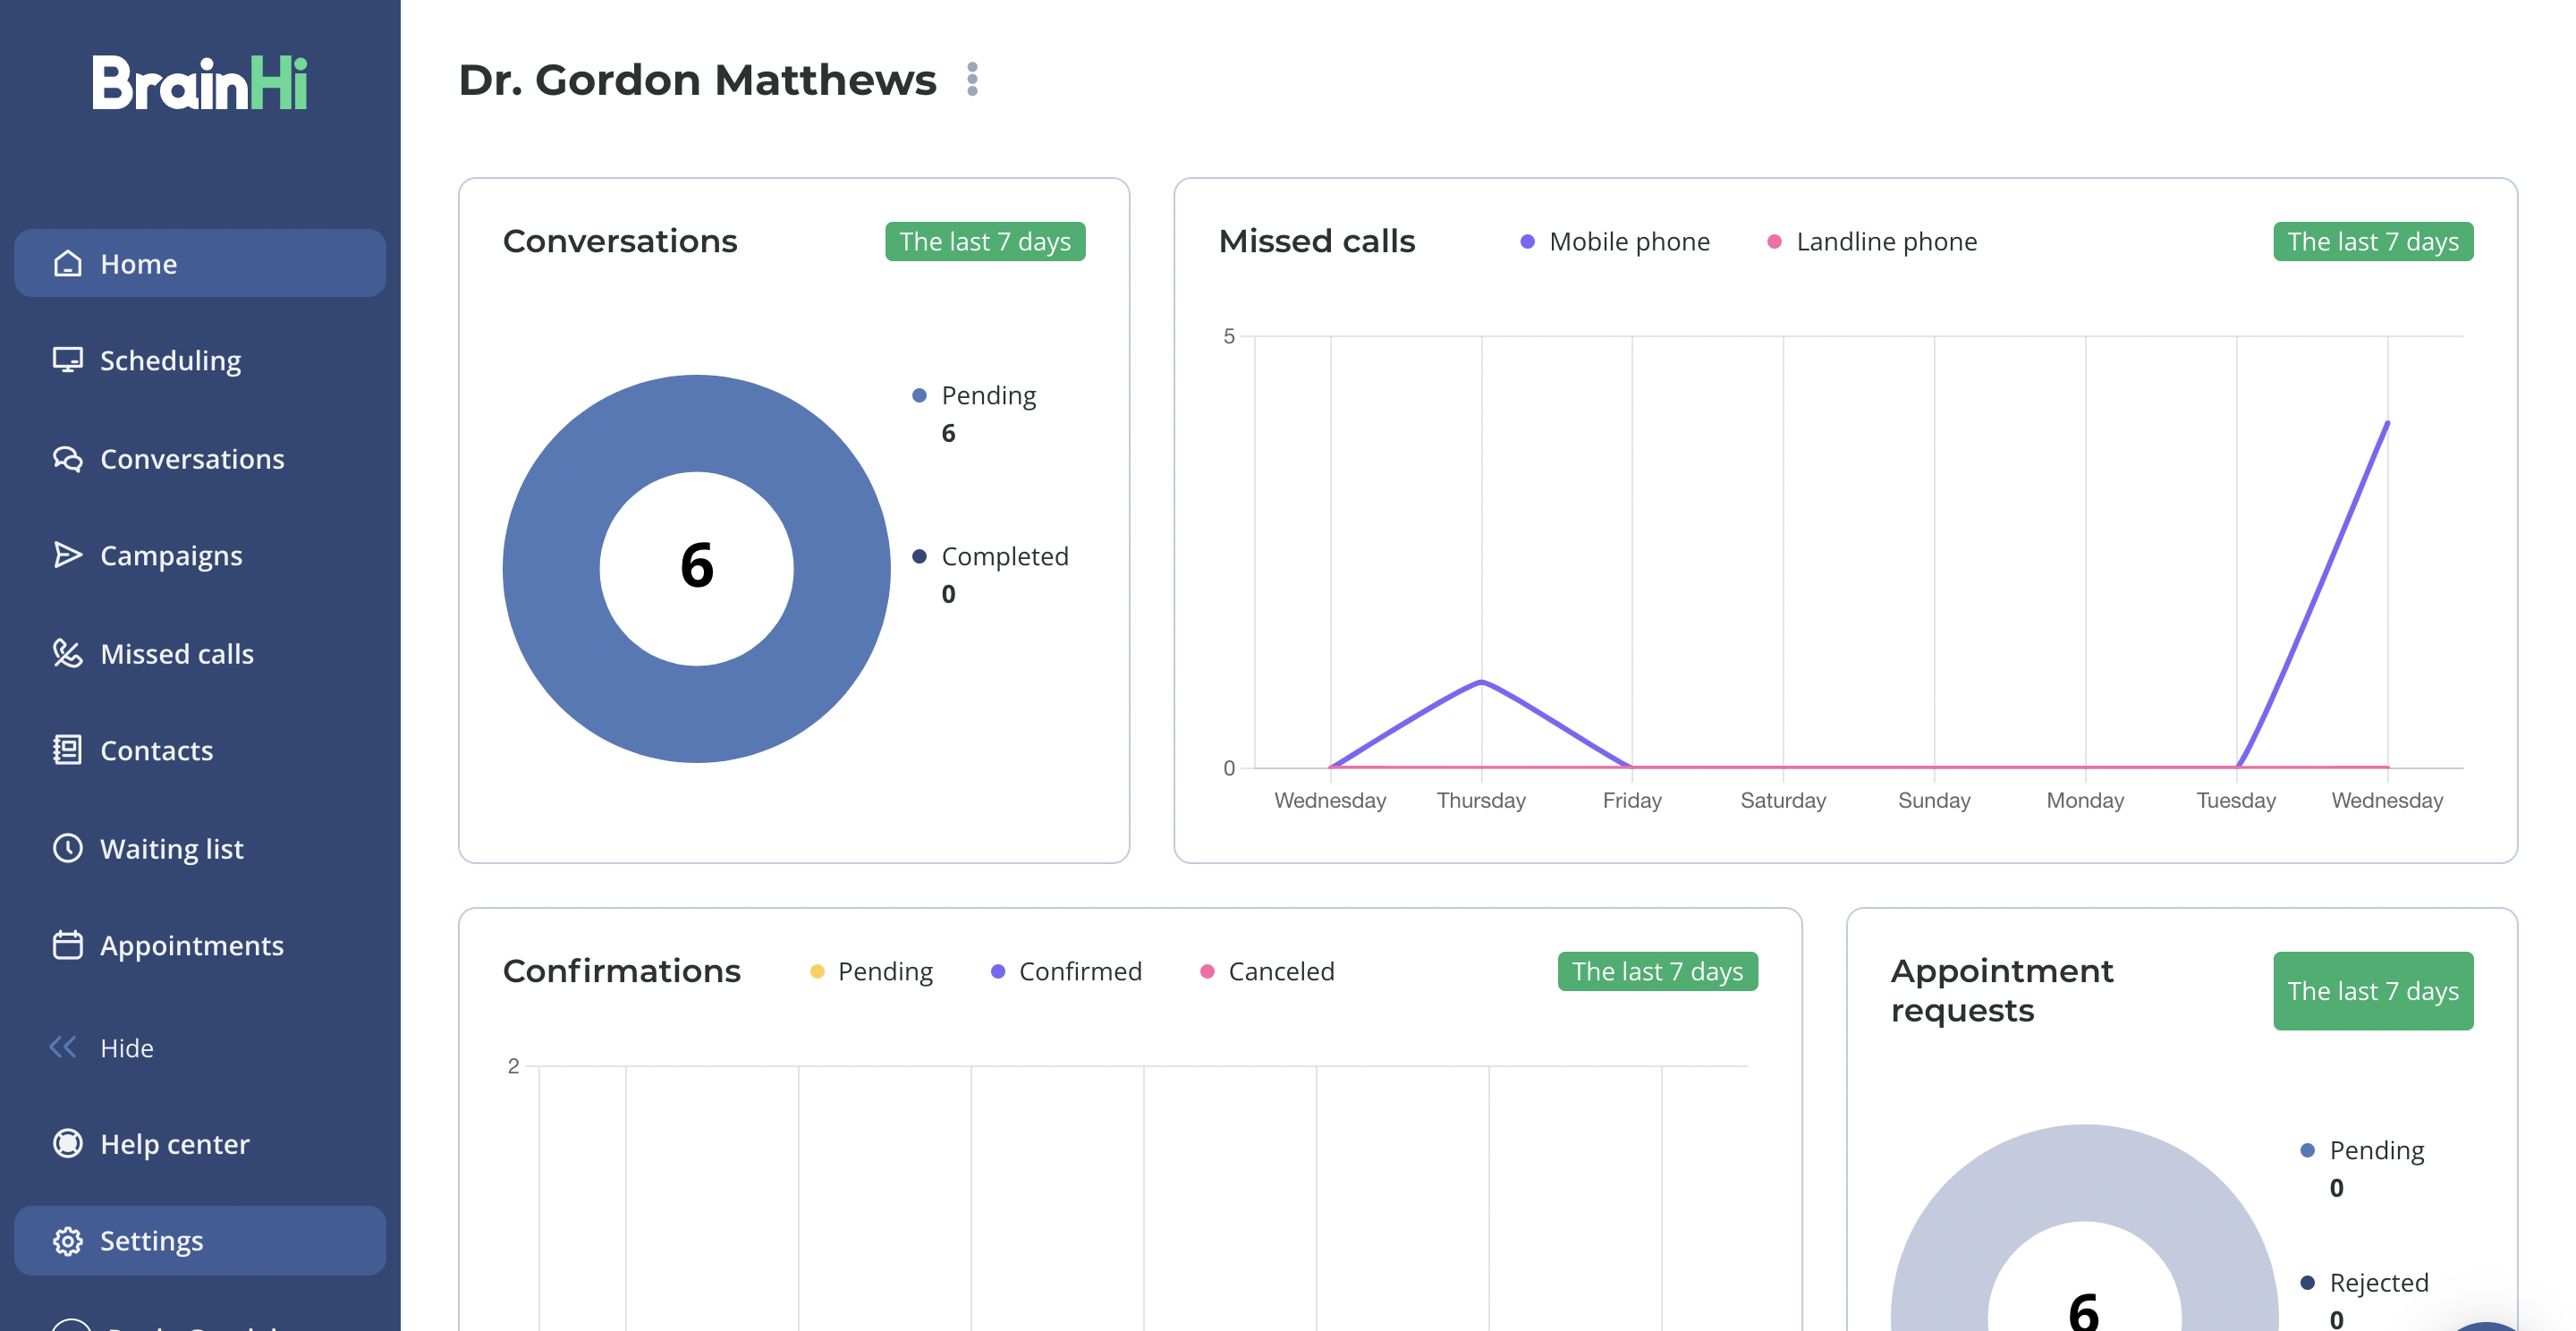Click the Contacts address book icon
The width and height of the screenshot is (2576, 1331).
point(67,750)
